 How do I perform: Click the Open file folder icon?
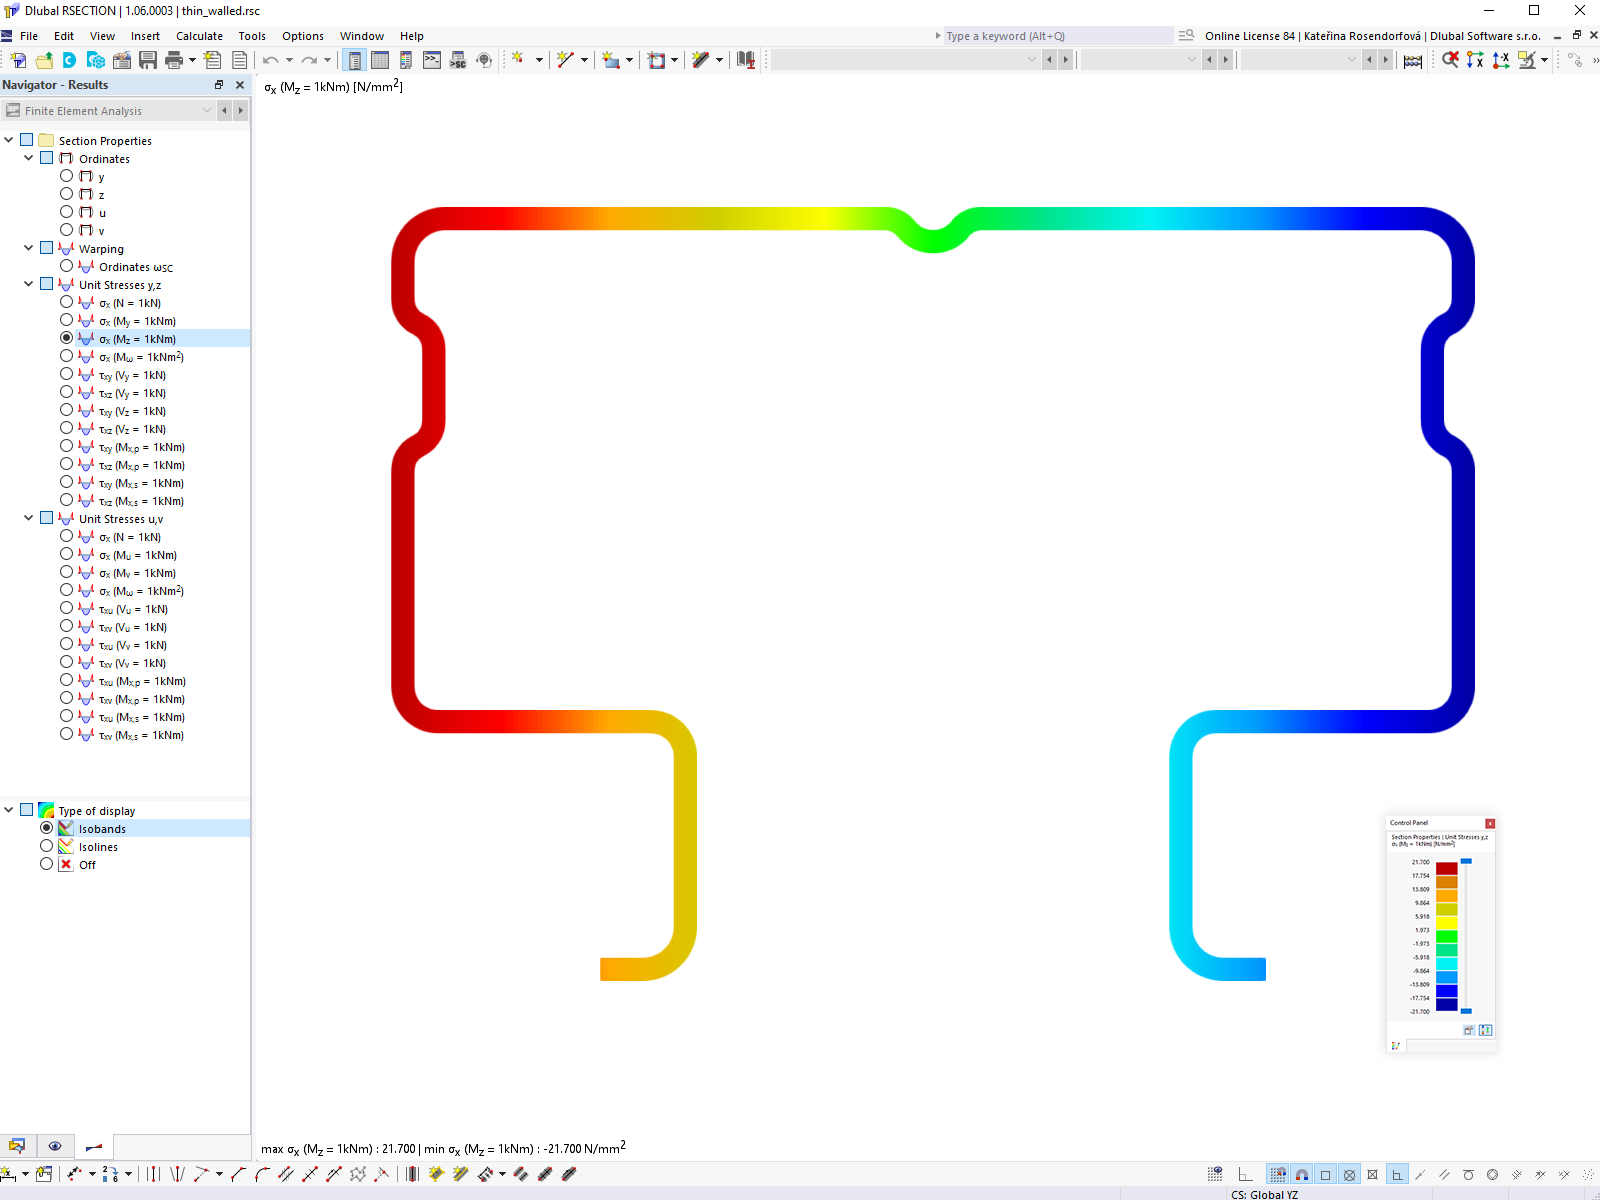tap(44, 60)
